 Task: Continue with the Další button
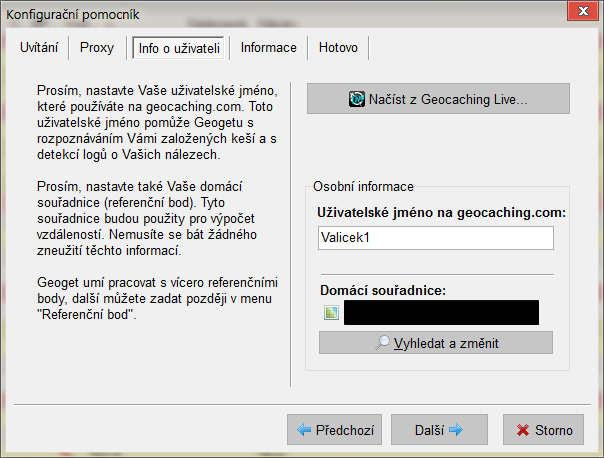pos(439,429)
